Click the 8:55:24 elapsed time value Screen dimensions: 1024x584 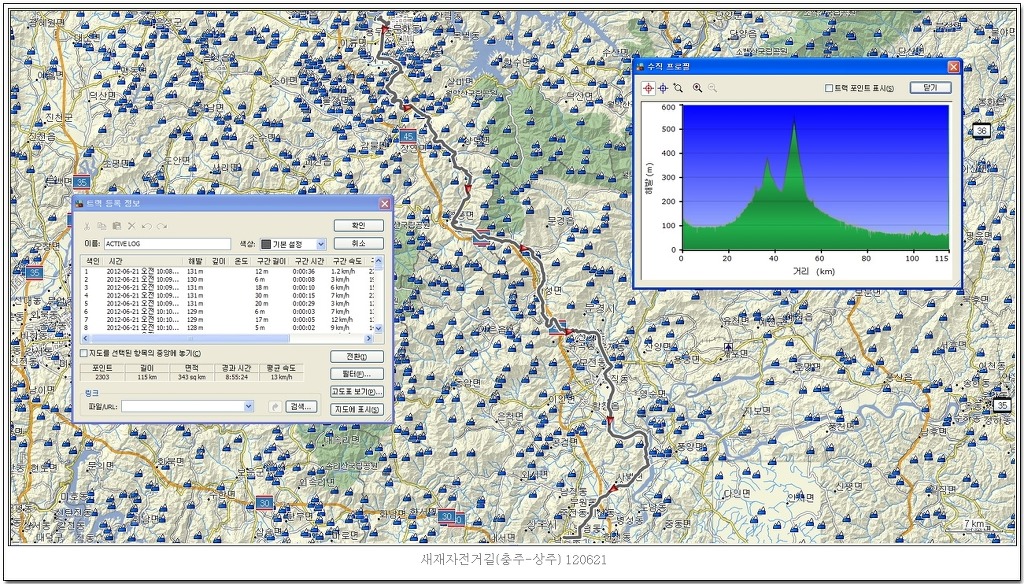pos(236,377)
